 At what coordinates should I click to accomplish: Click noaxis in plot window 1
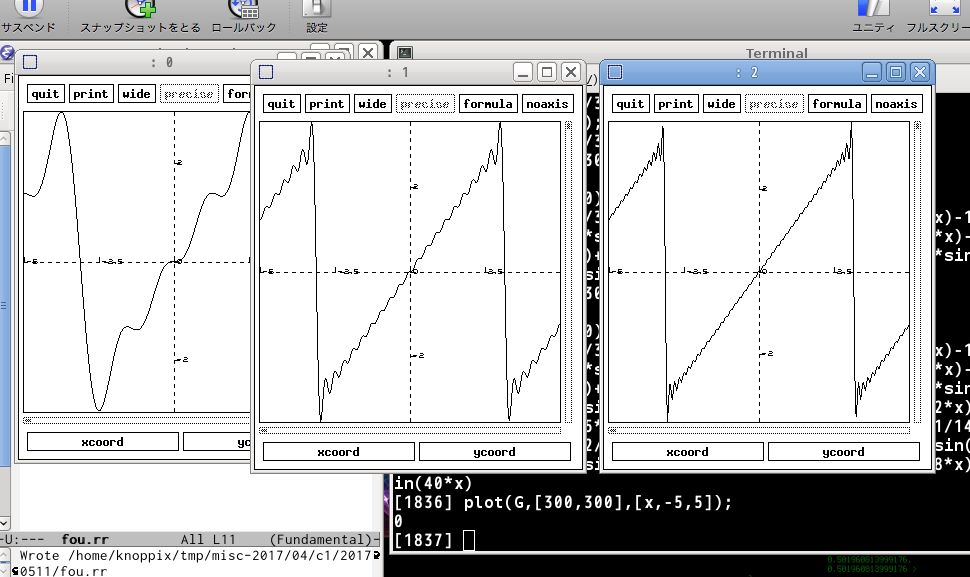tap(547, 104)
